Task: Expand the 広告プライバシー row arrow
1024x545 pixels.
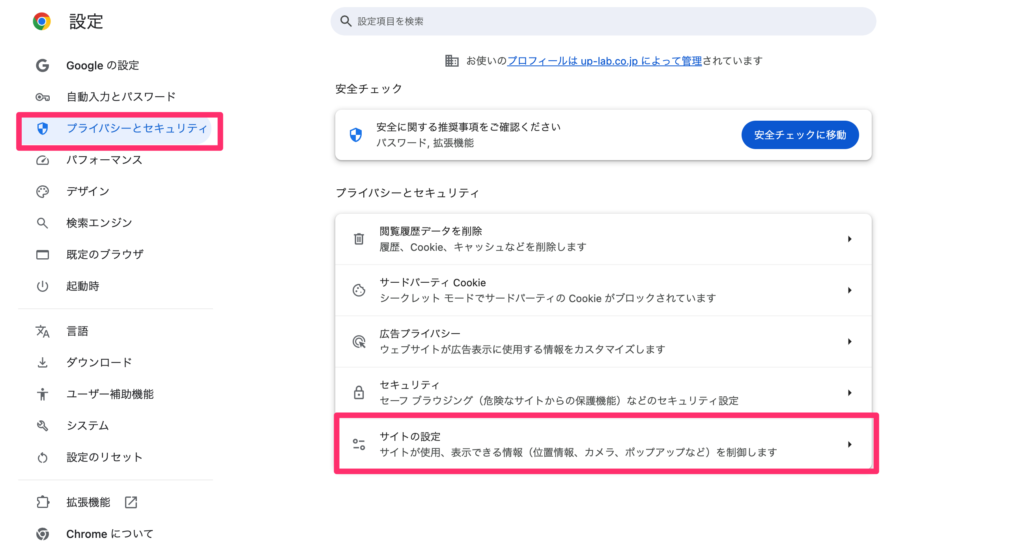Action: [x=850, y=341]
